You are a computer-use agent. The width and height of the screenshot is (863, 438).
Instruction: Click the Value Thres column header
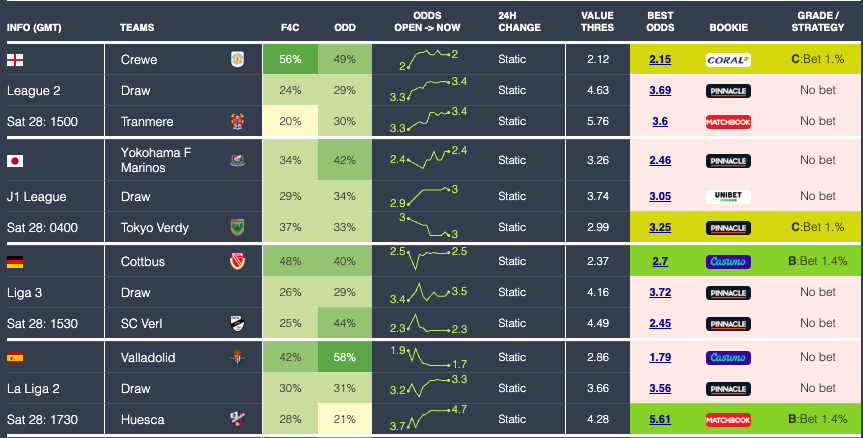[x=598, y=22]
